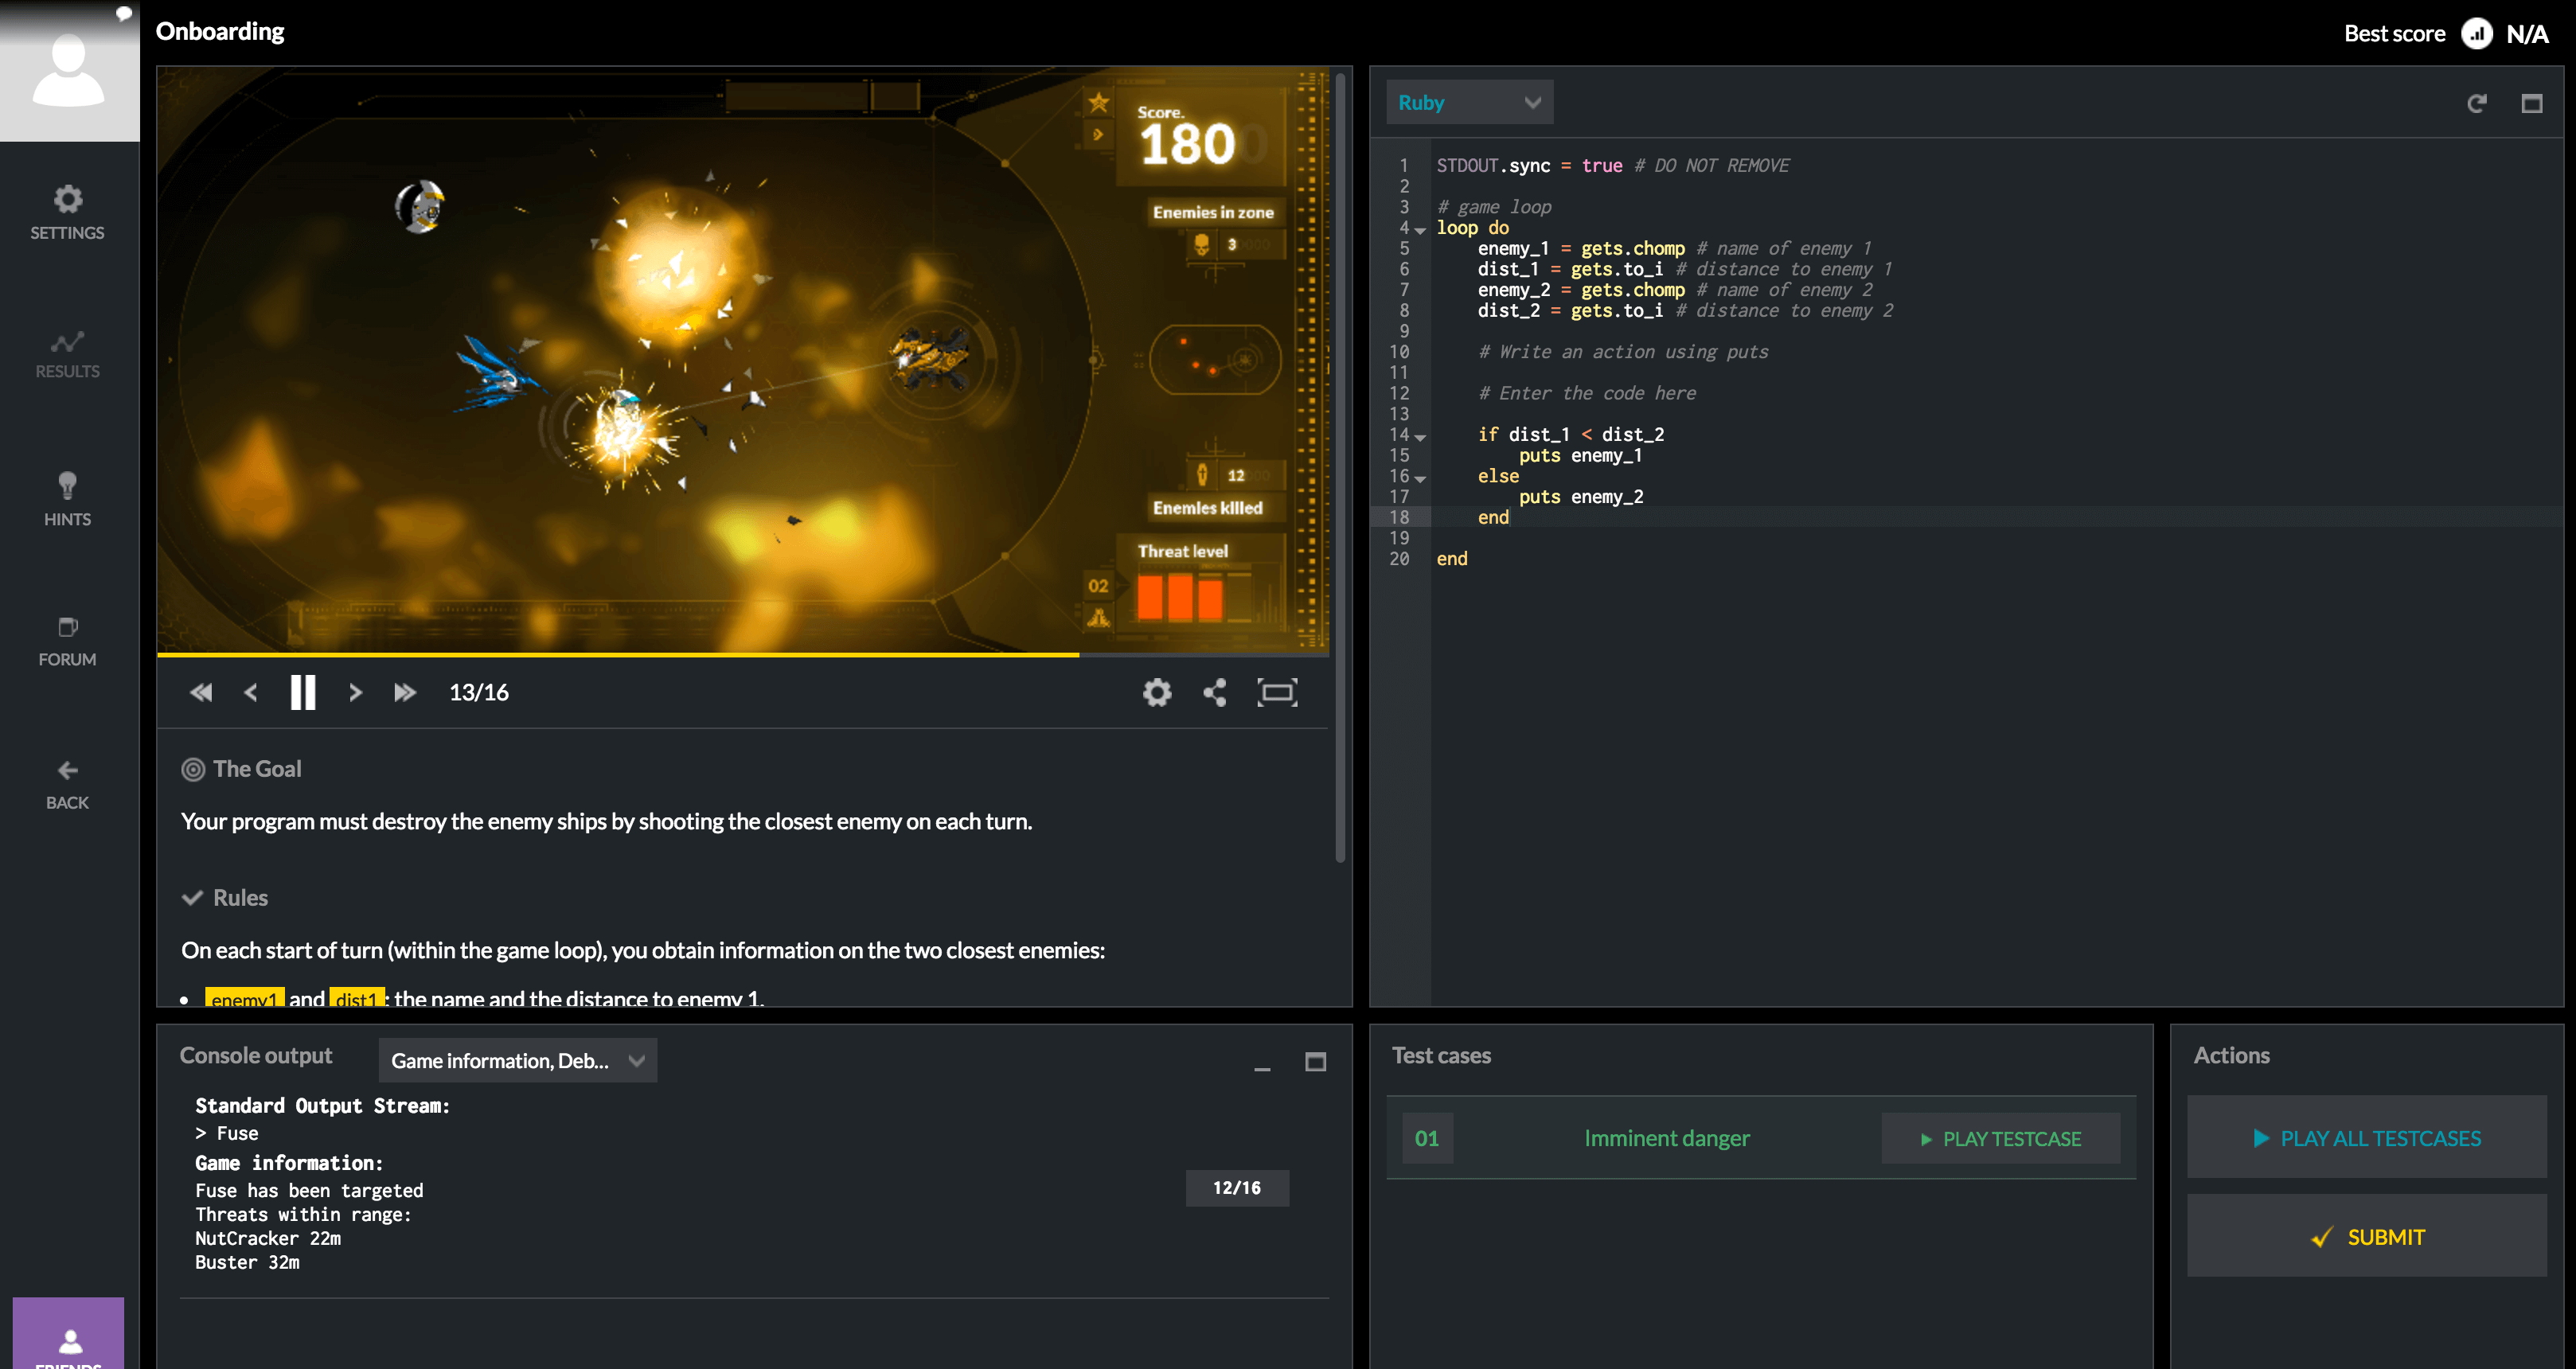The height and width of the screenshot is (1369, 2576).
Task: Toggle fullscreen replay viewer
Action: pos(1277,692)
